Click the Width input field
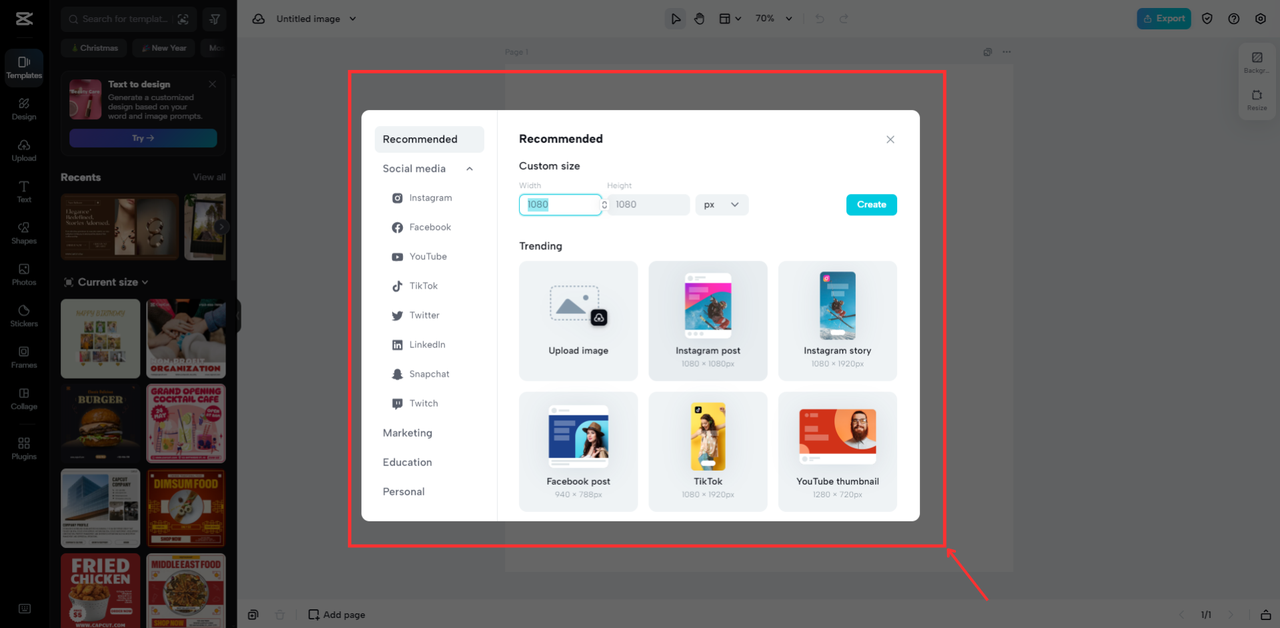The image size is (1280, 628). click(560, 205)
